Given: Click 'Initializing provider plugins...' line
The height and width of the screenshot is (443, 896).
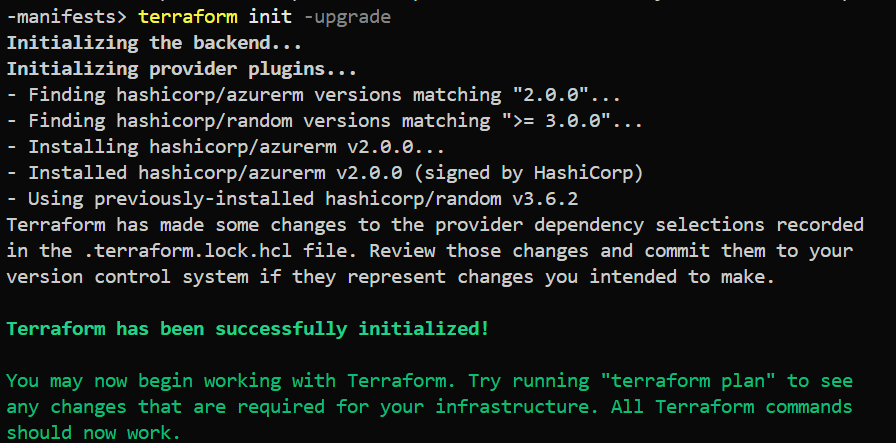Looking at the screenshot, I should coord(182,69).
